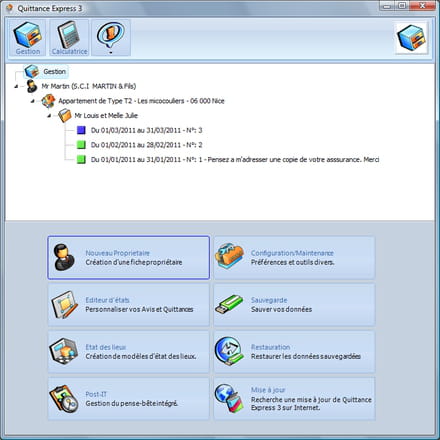Select tenant Mr Louis et Melle Julie
440x440 pixels.
[106, 116]
